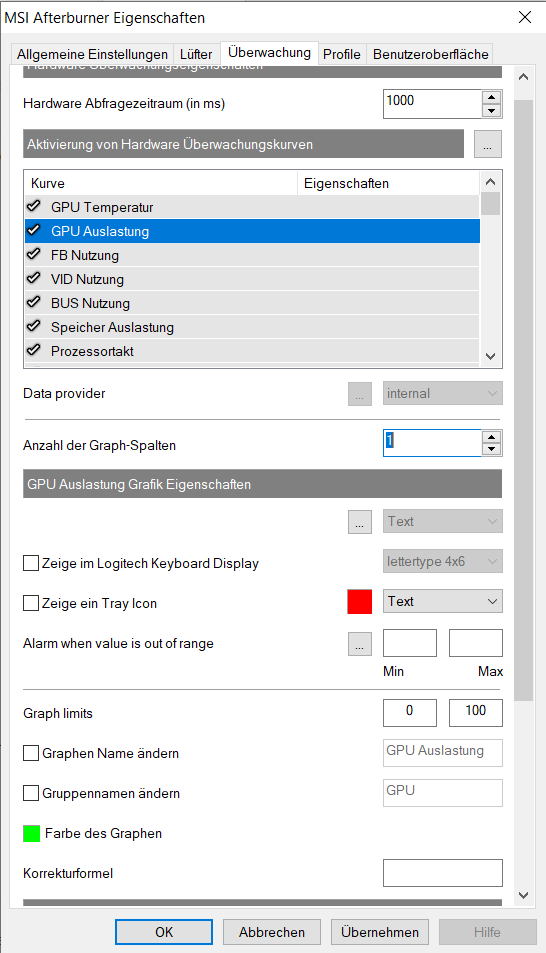Toggle the Speicher Auslastung checkmark

pos(34,326)
